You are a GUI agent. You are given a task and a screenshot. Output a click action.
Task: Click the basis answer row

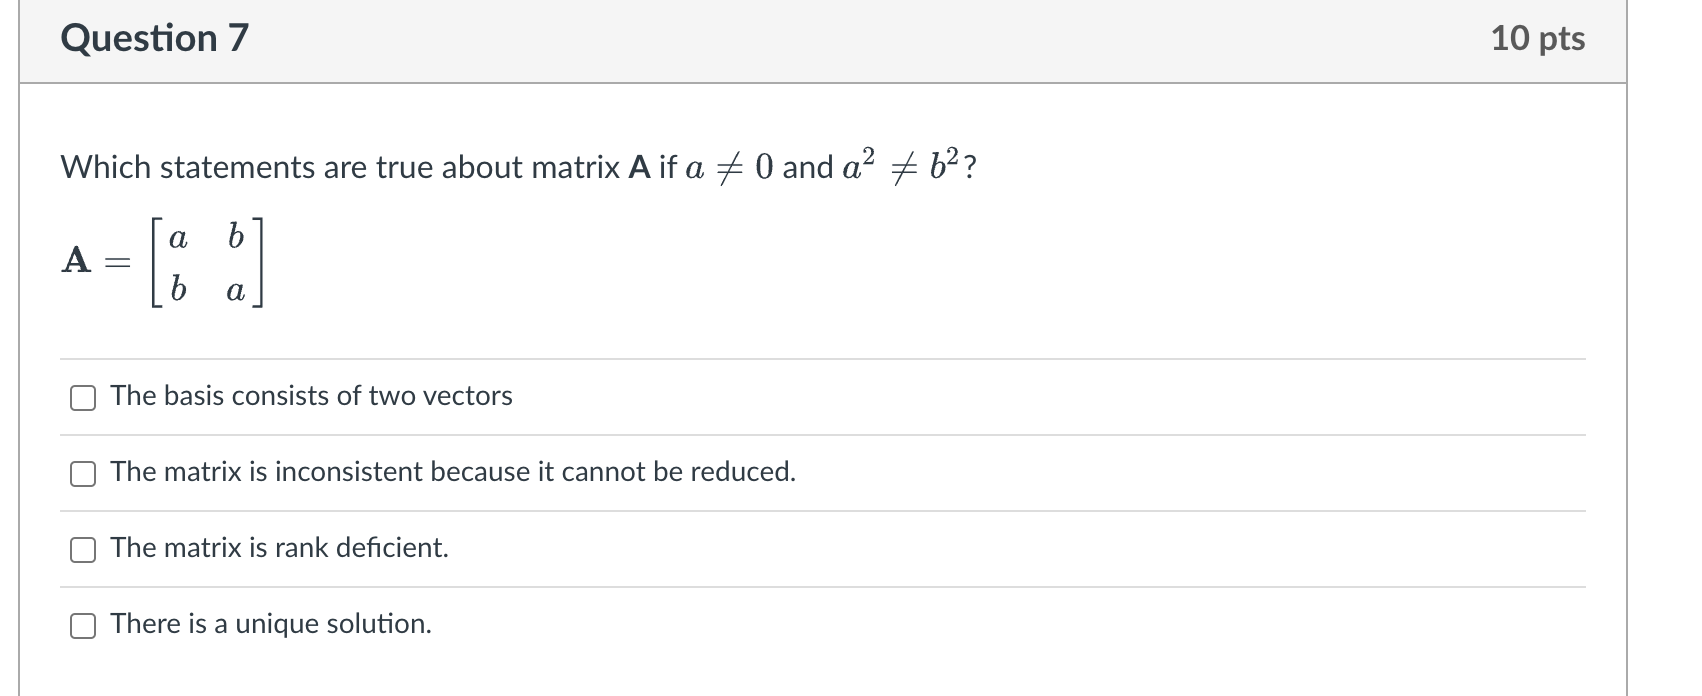(x=311, y=396)
